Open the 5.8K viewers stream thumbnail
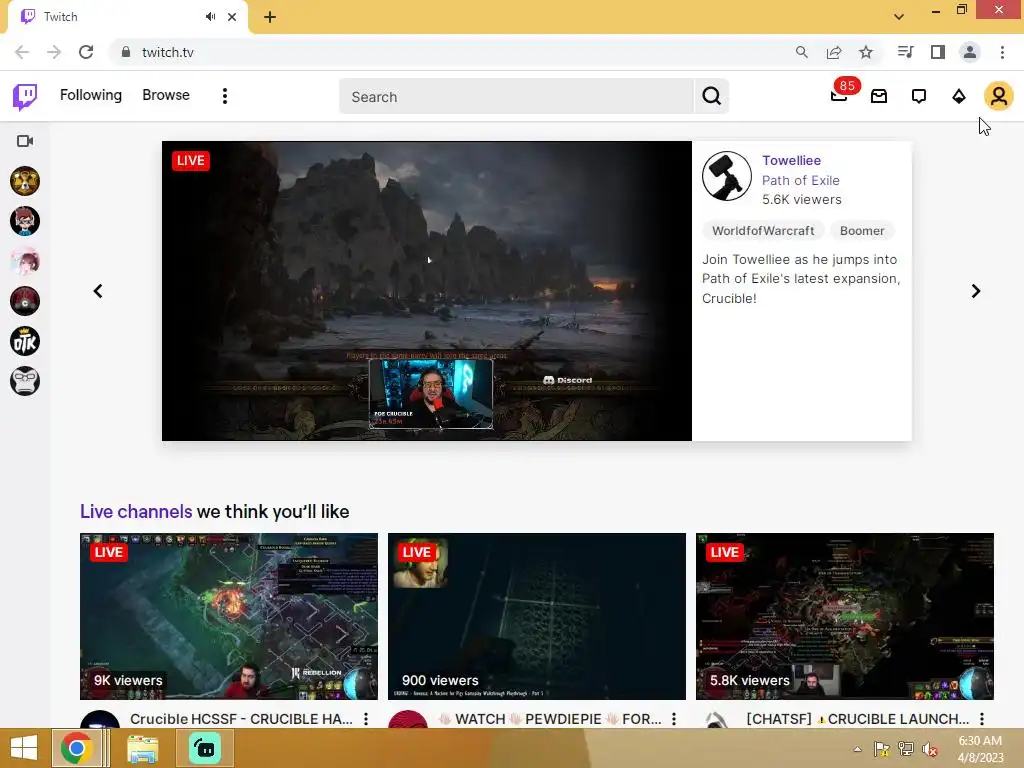Viewport: 1024px width, 768px height. tap(845, 616)
